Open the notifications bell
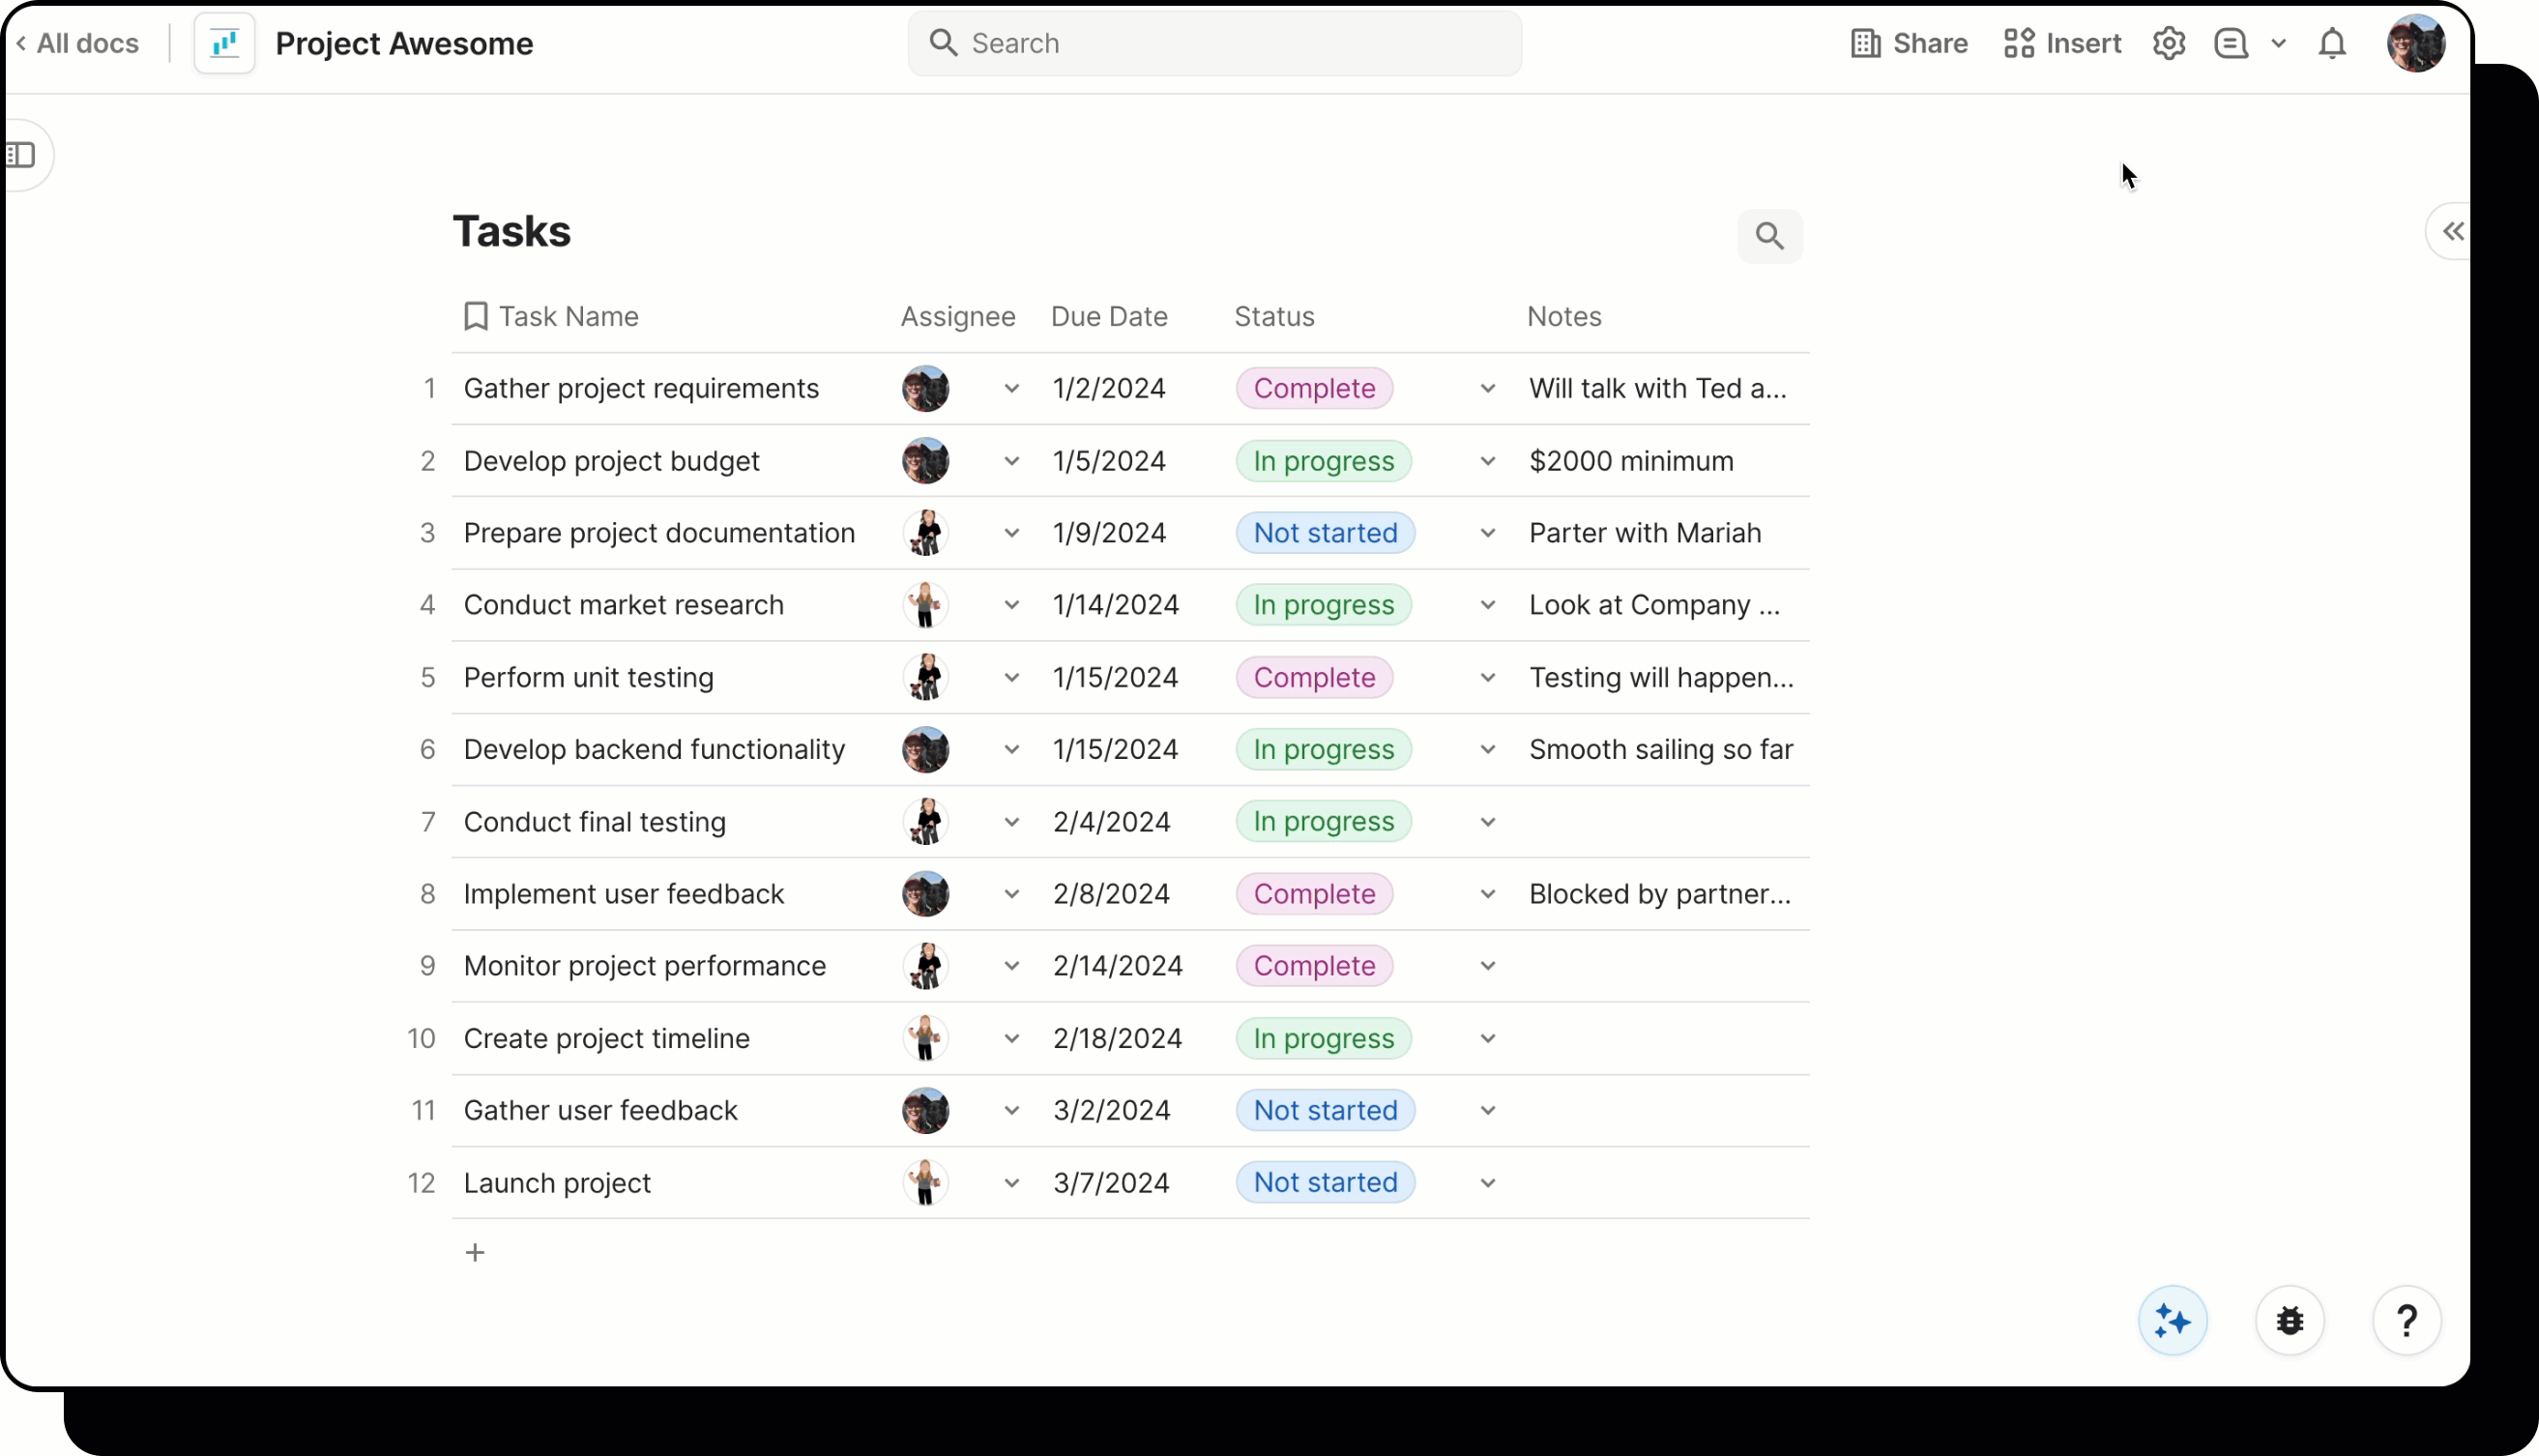 (x=2332, y=44)
